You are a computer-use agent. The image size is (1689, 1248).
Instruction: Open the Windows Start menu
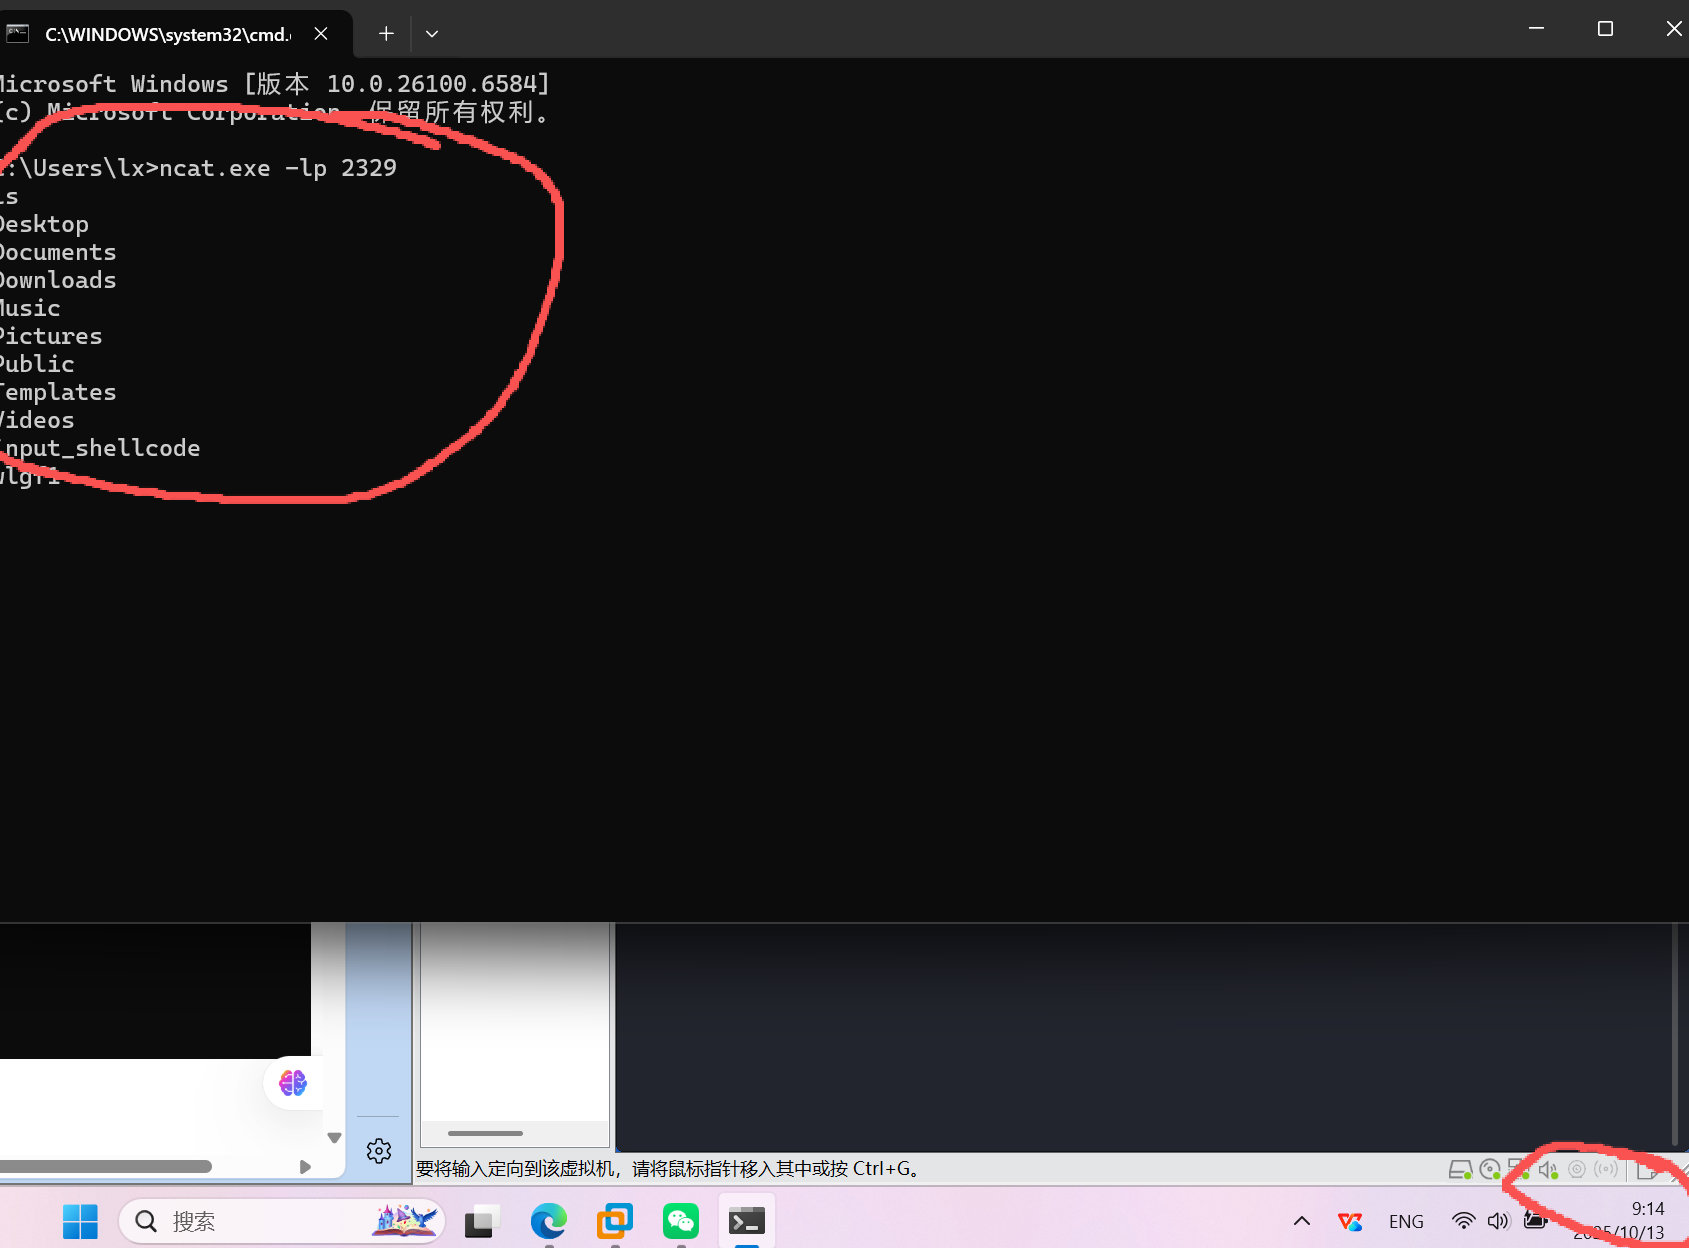(x=80, y=1221)
